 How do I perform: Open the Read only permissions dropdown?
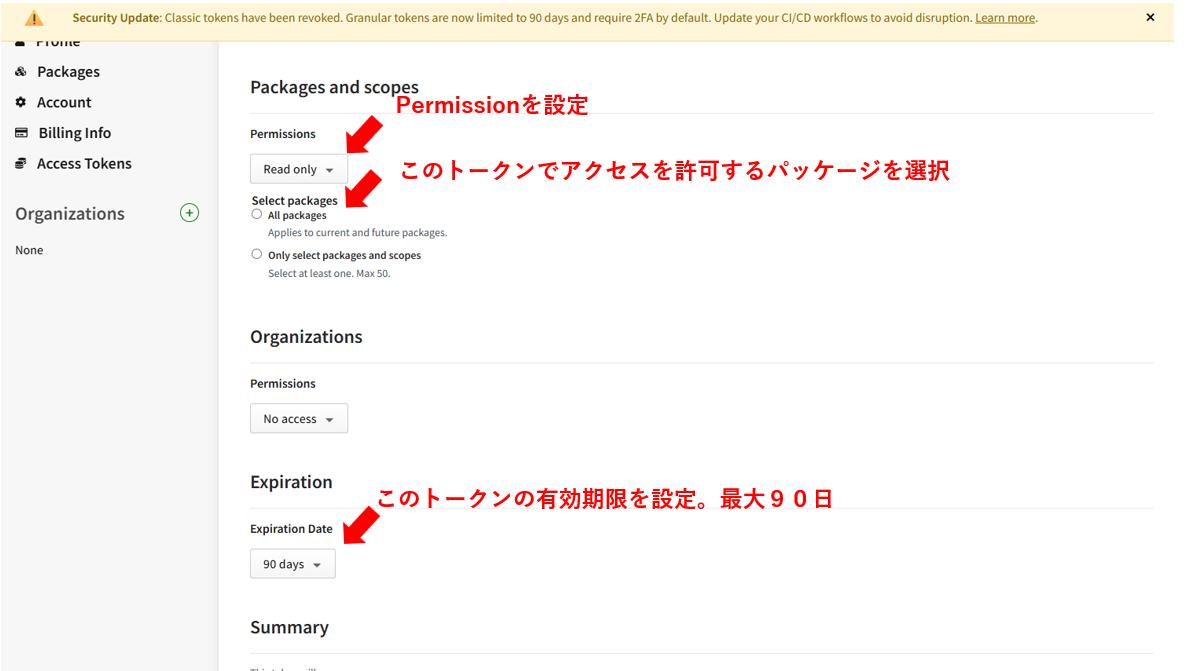pyautogui.click(x=298, y=169)
